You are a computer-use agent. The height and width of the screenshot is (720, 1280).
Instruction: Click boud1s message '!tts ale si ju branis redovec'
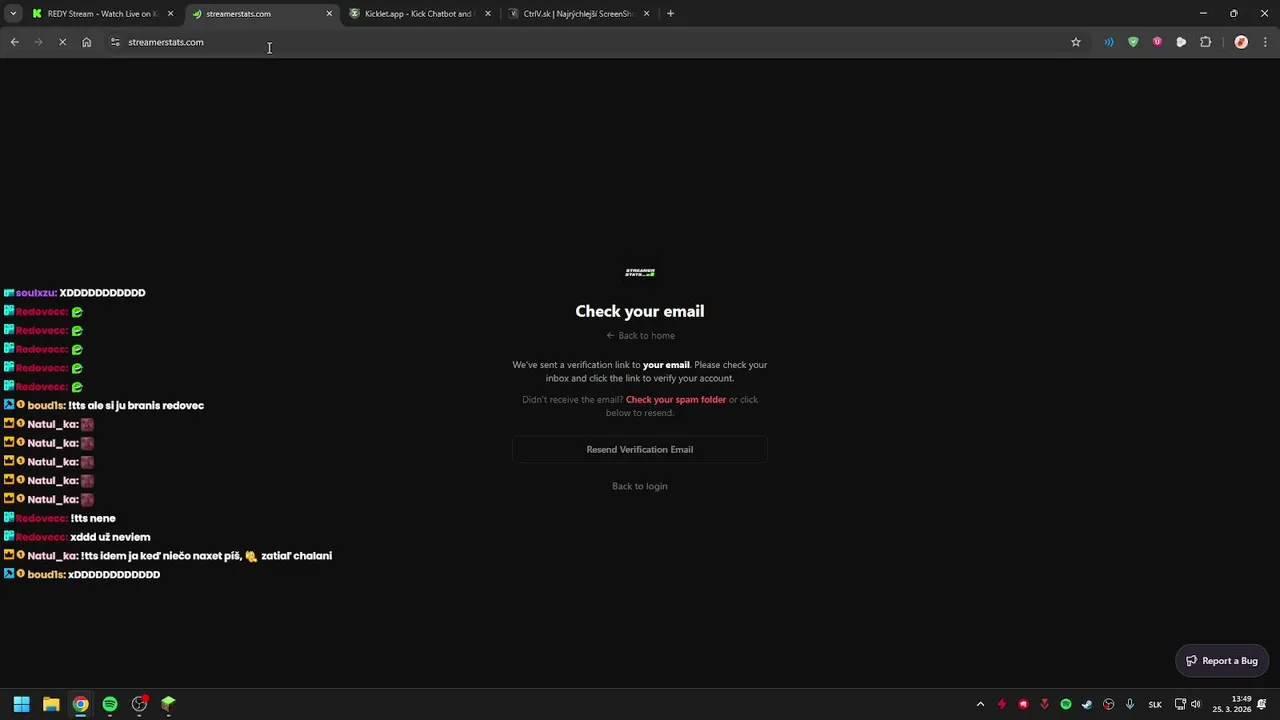[136, 406]
